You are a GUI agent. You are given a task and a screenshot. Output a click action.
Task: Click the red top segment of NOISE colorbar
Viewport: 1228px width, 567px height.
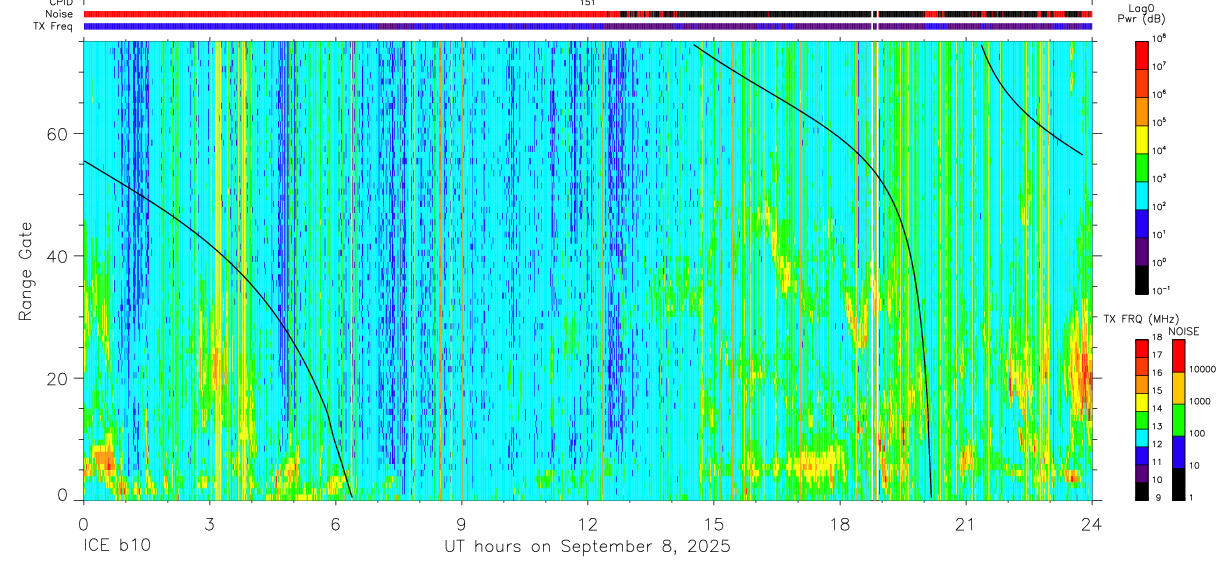point(1178,356)
